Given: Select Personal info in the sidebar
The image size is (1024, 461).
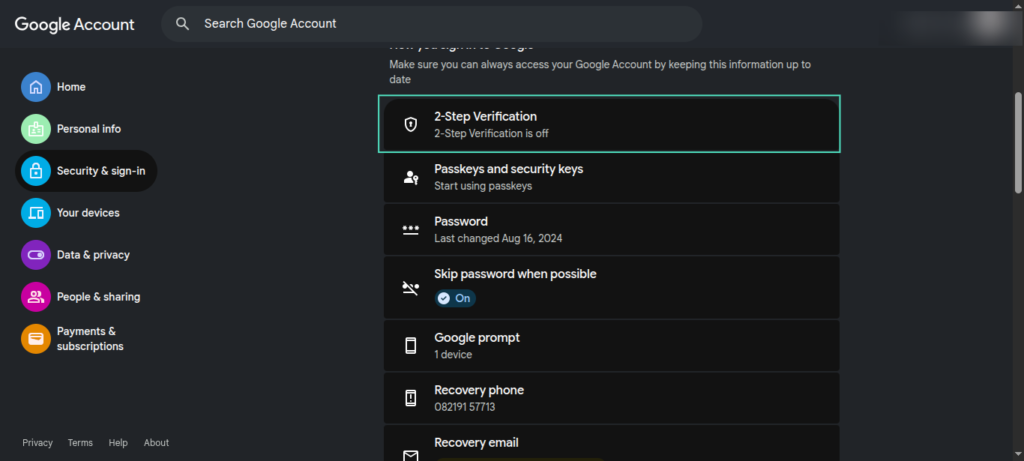Looking at the screenshot, I should pos(88,129).
